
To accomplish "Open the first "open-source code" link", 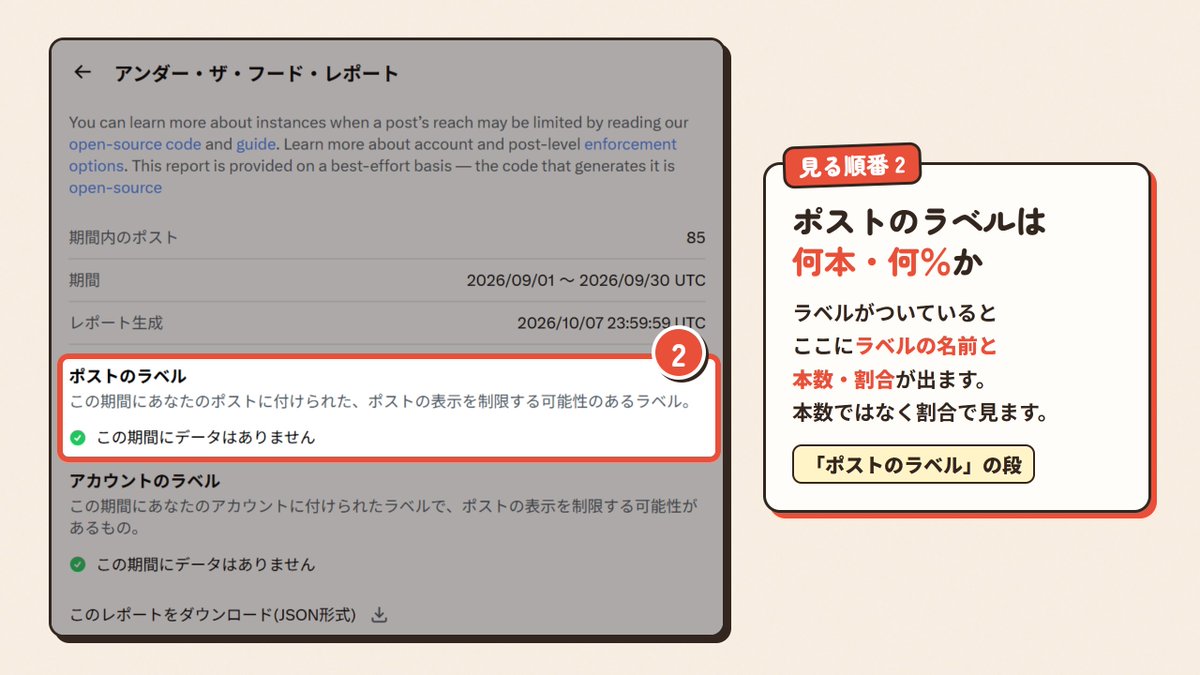I will pos(135,144).
